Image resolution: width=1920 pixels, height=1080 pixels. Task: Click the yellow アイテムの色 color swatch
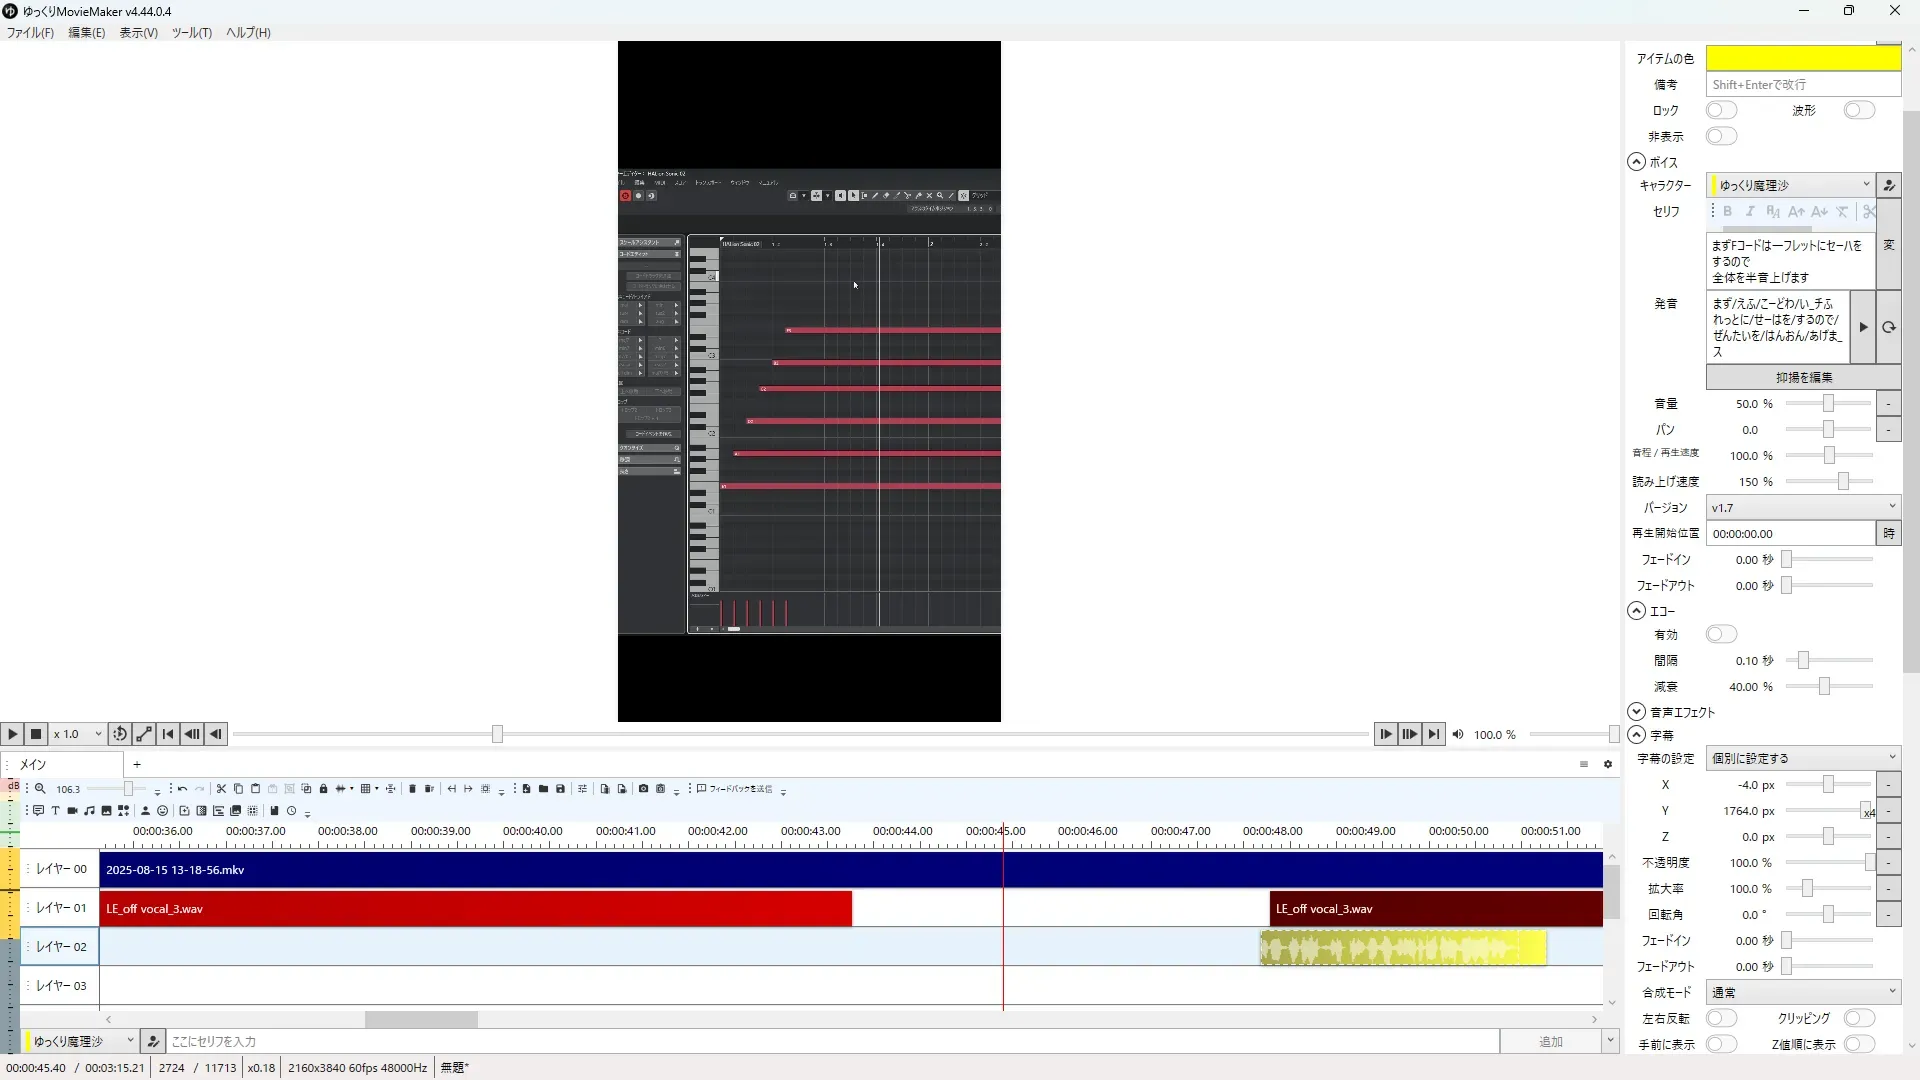[1802, 58]
